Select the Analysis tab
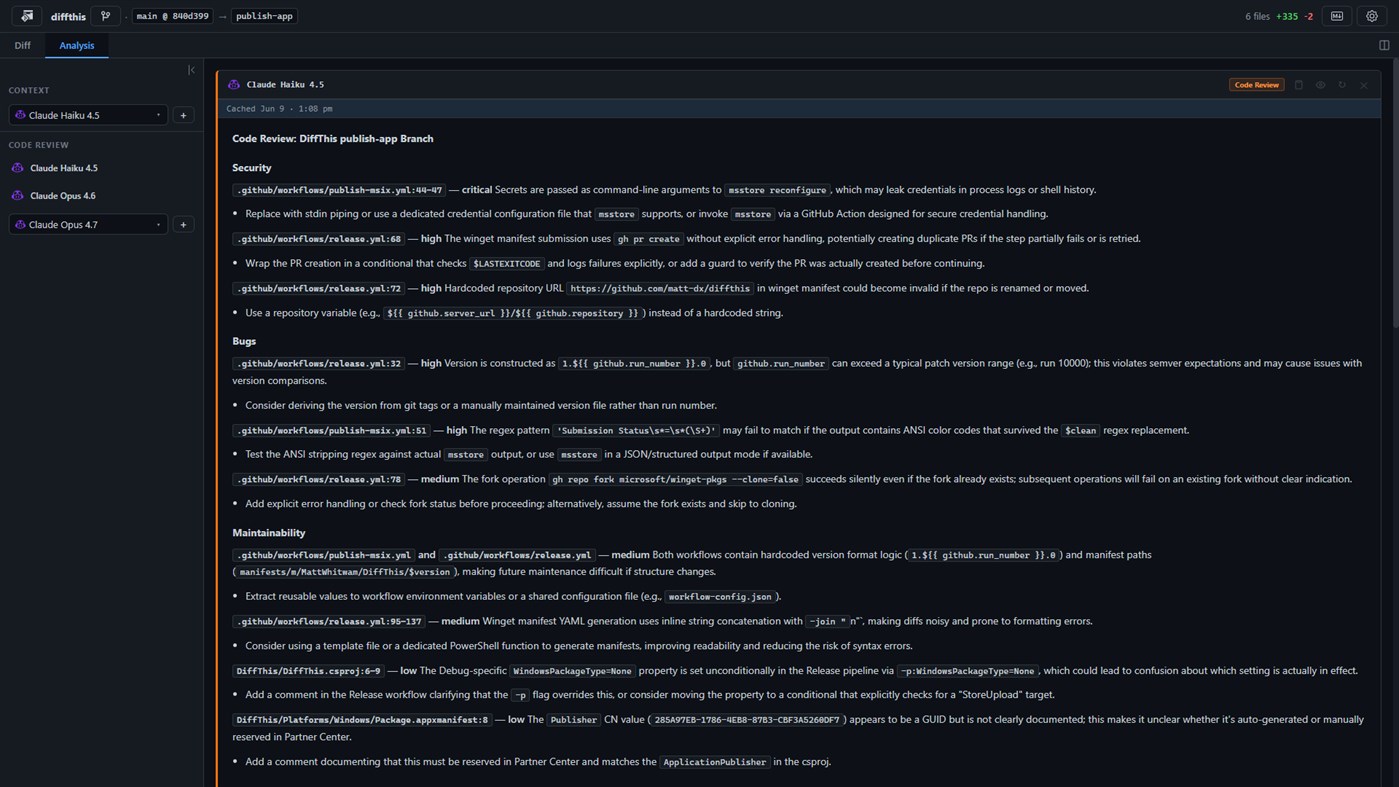The image size is (1399, 787). tap(76, 45)
